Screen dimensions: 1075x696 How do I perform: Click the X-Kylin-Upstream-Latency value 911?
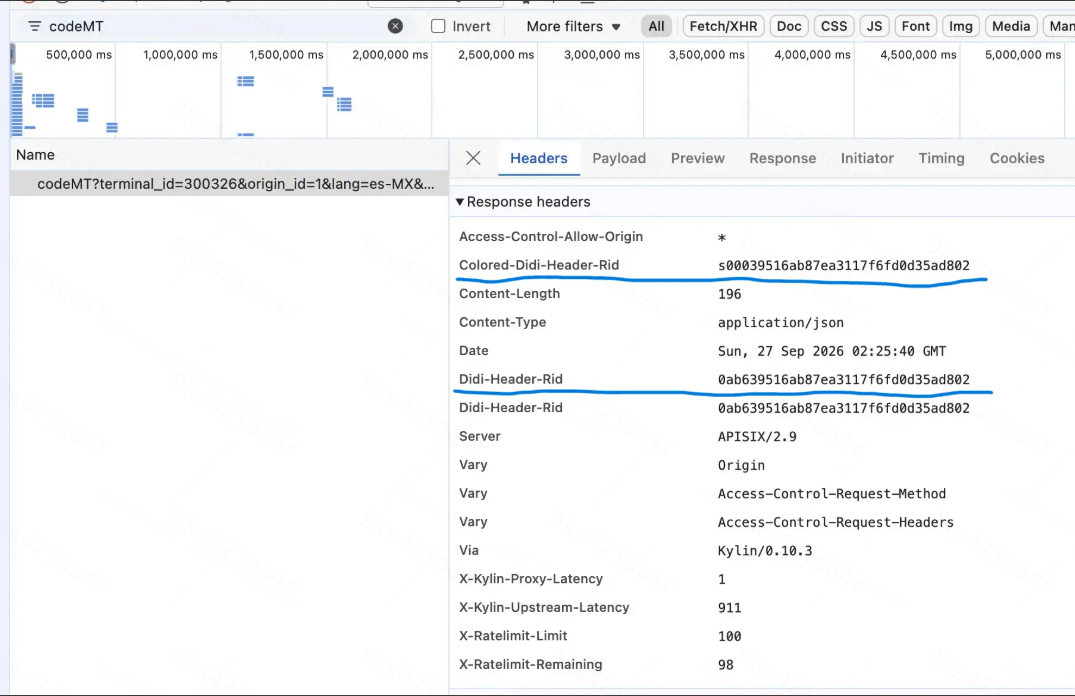(x=729, y=608)
